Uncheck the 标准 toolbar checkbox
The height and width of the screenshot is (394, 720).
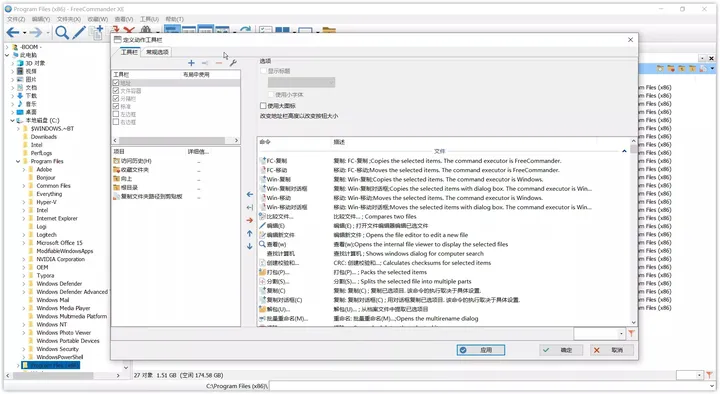(116, 106)
